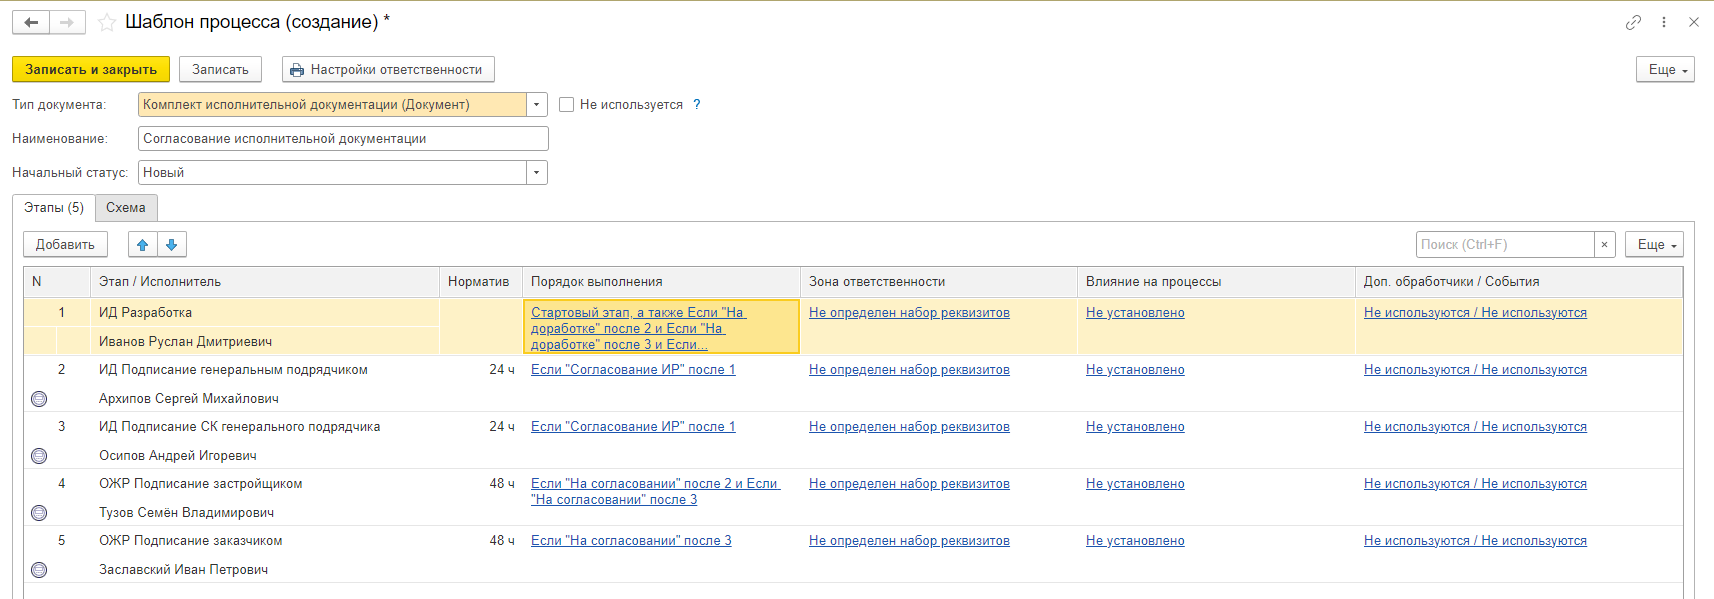Screen dimensions: 1714x599
Task: Clear the search field with X icon
Action: [x=1604, y=244]
